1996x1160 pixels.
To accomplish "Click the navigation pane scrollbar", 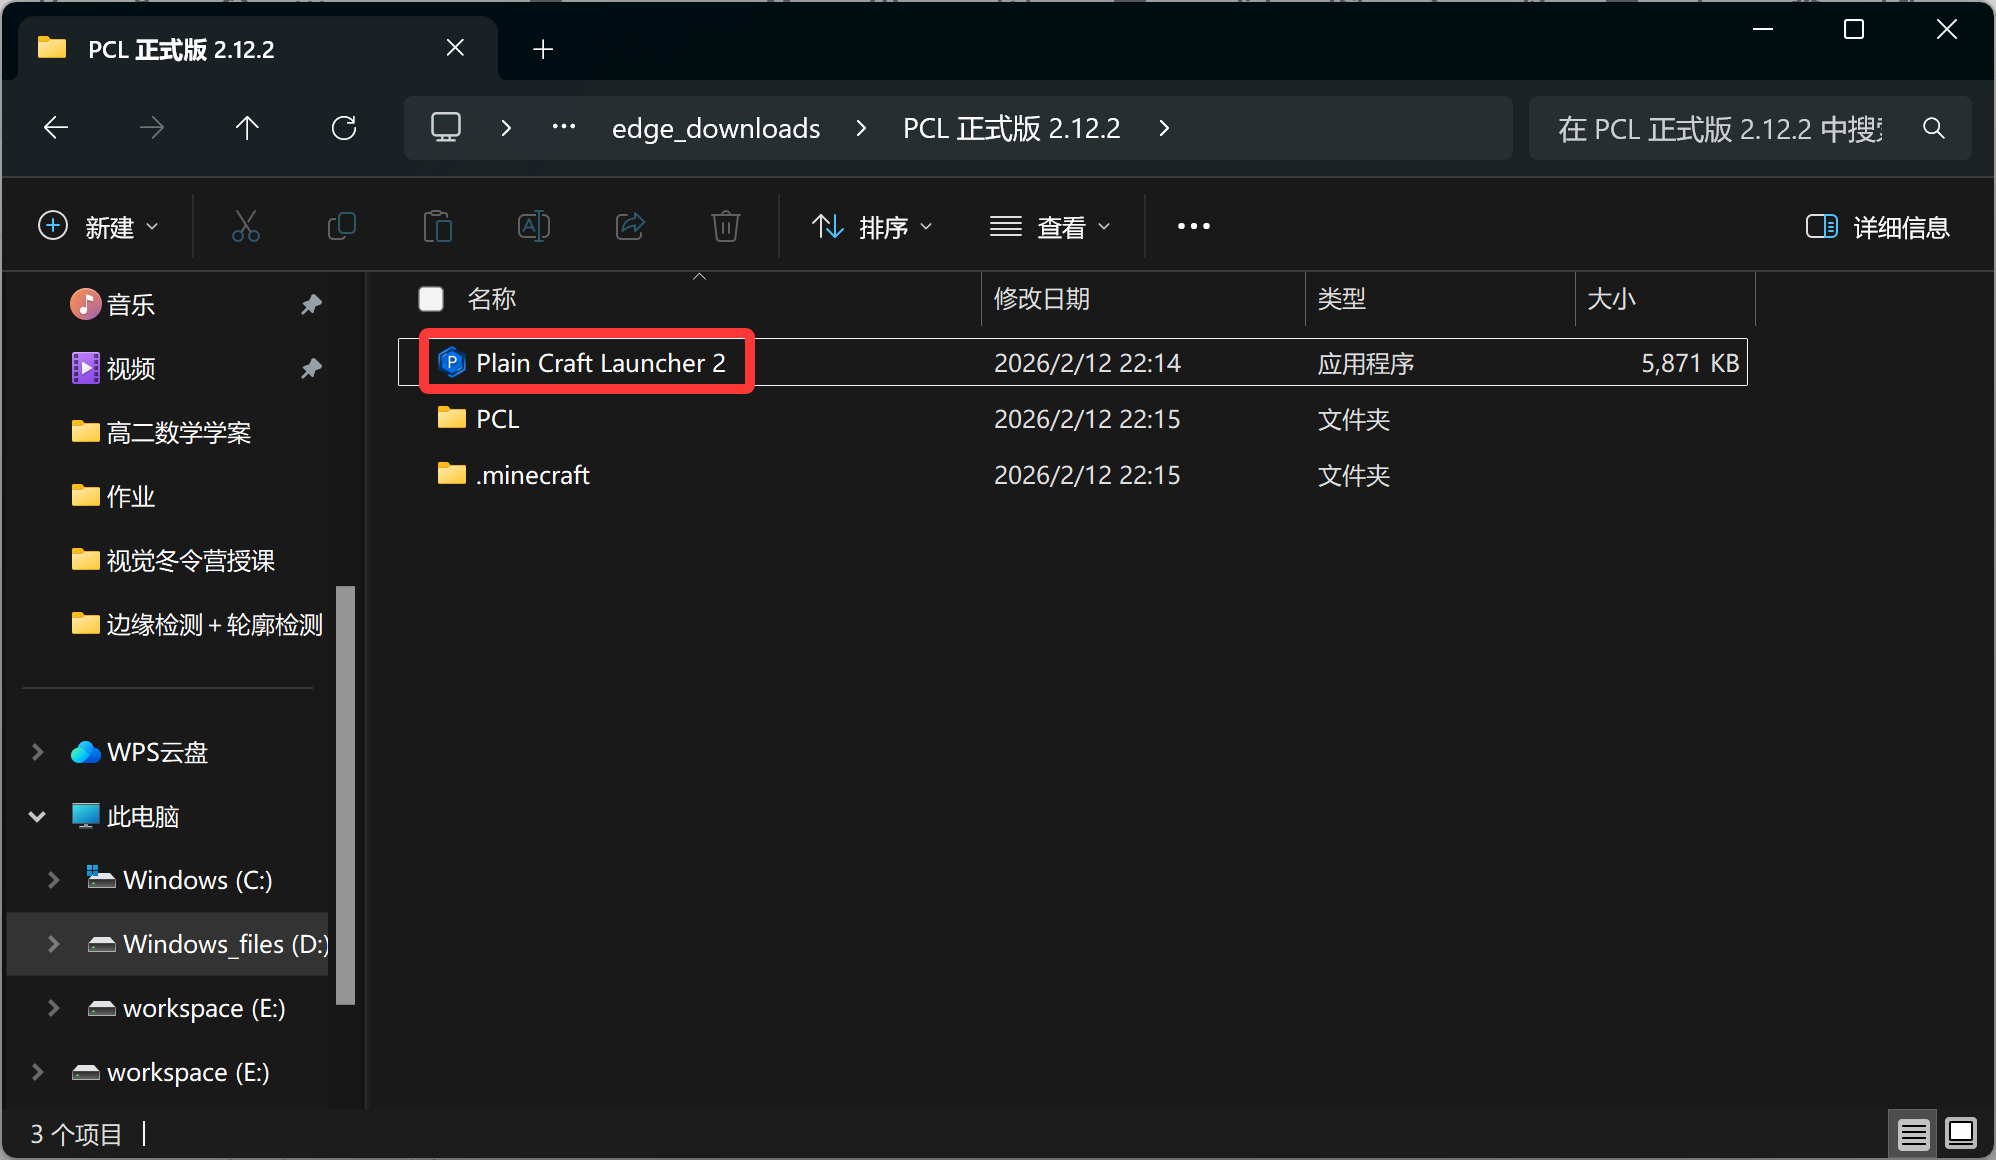I will pos(346,794).
